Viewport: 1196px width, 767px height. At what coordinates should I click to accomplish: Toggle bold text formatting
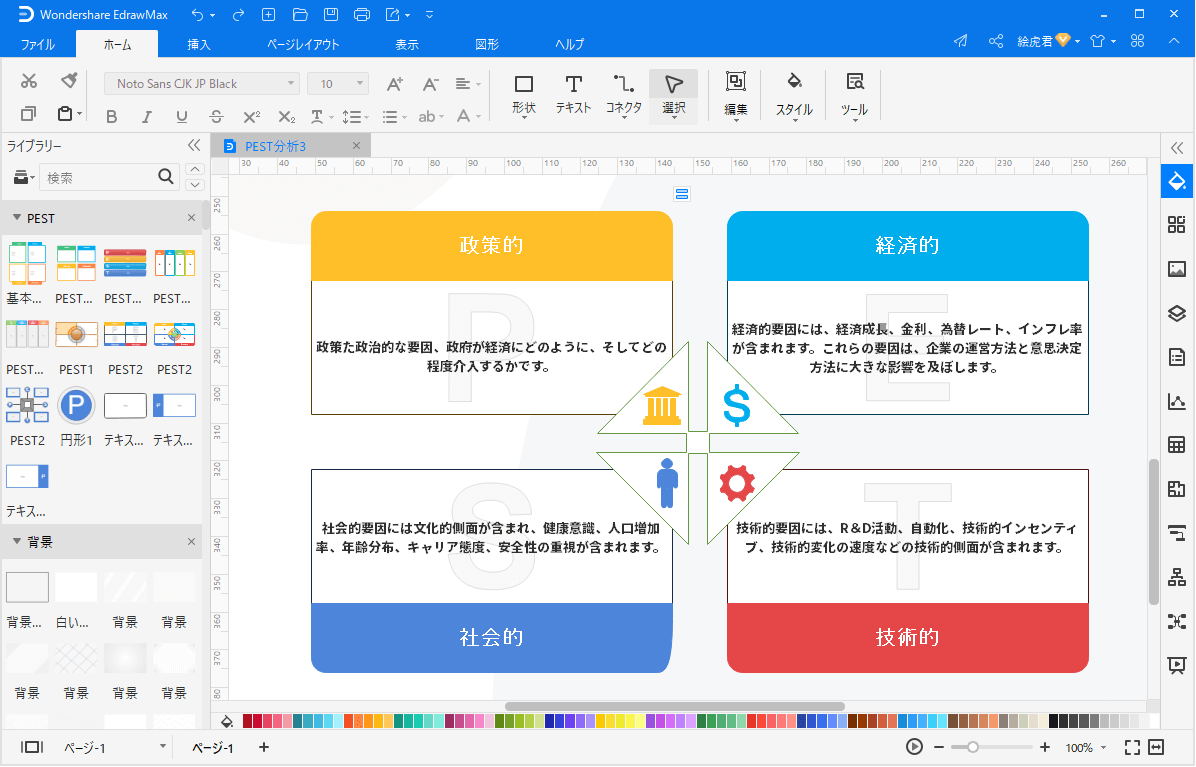(x=112, y=116)
